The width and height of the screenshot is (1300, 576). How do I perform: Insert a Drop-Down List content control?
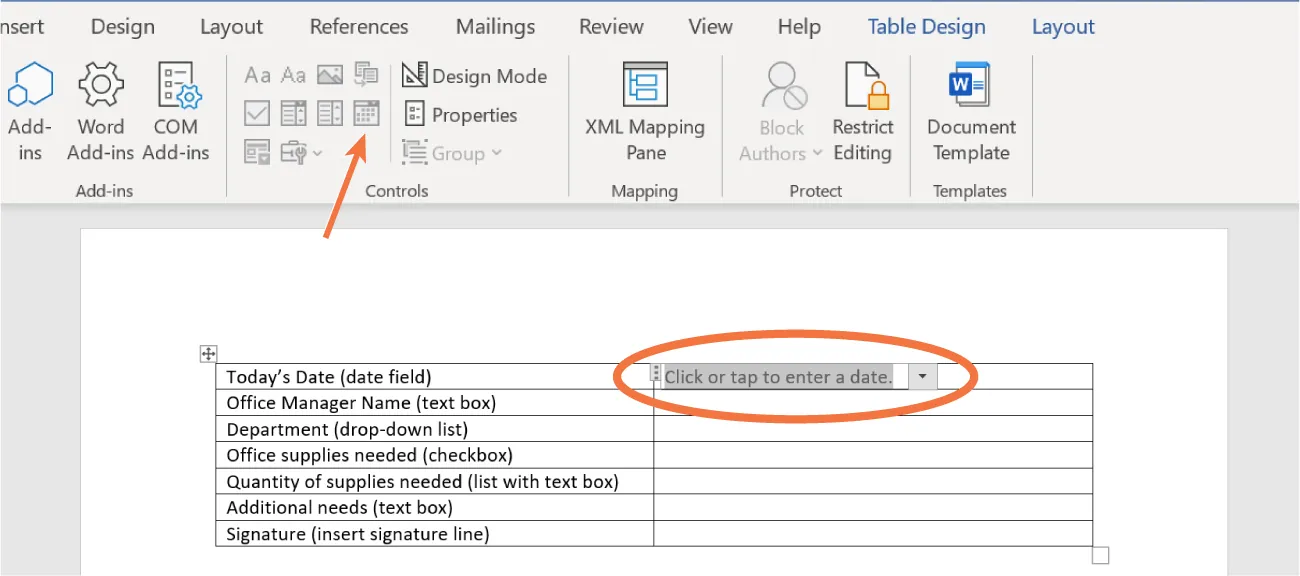(x=329, y=113)
